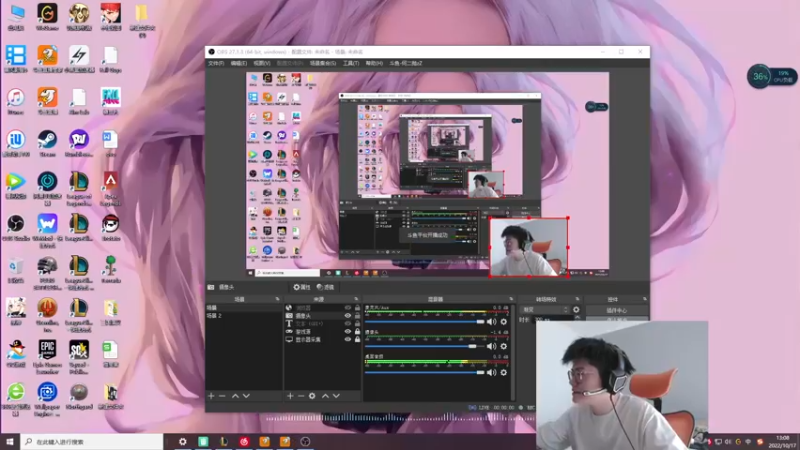Adjust the second mixer channel volume slider
This screenshot has width=800, height=450.
click(x=424, y=346)
